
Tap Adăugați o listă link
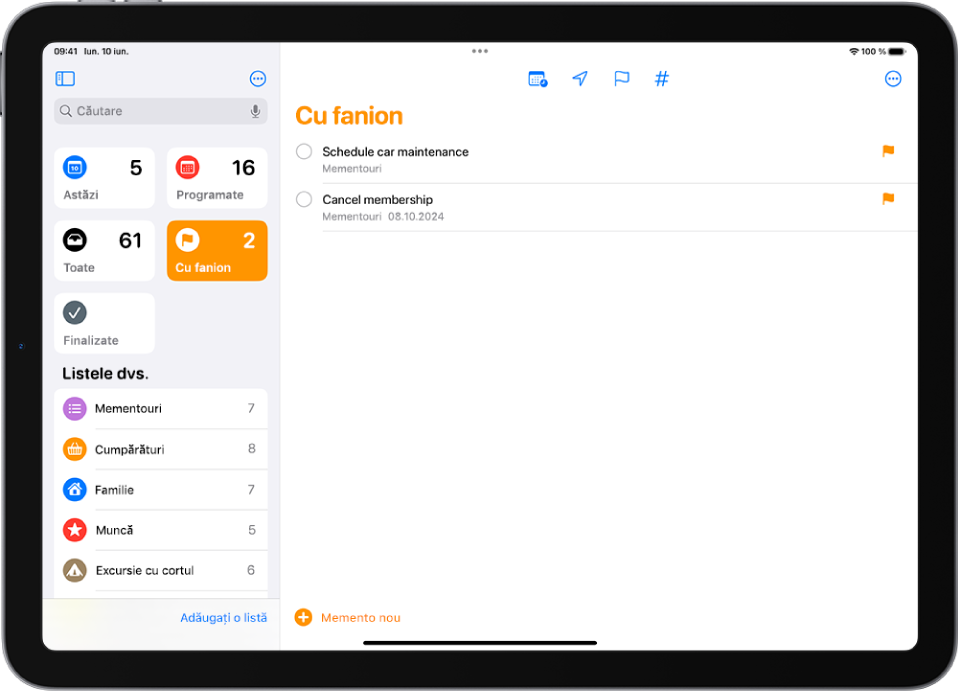tap(224, 617)
